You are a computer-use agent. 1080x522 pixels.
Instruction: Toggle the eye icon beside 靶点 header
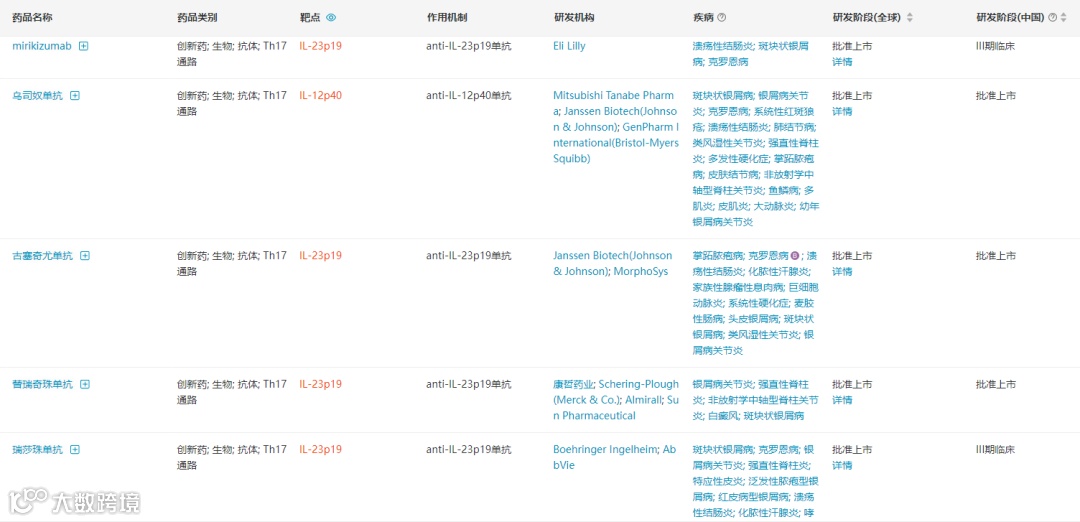tap(331, 18)
